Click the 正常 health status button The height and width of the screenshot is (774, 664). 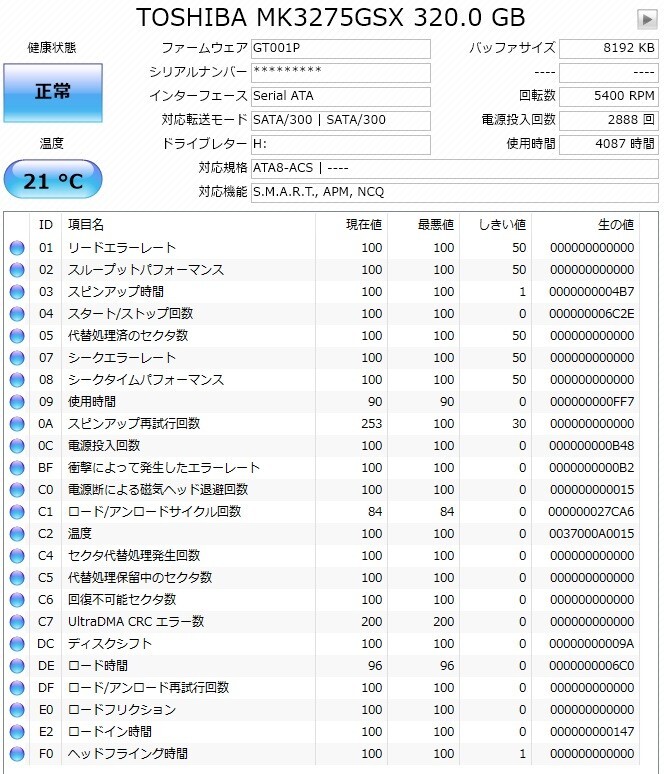(x=53, y=92)
